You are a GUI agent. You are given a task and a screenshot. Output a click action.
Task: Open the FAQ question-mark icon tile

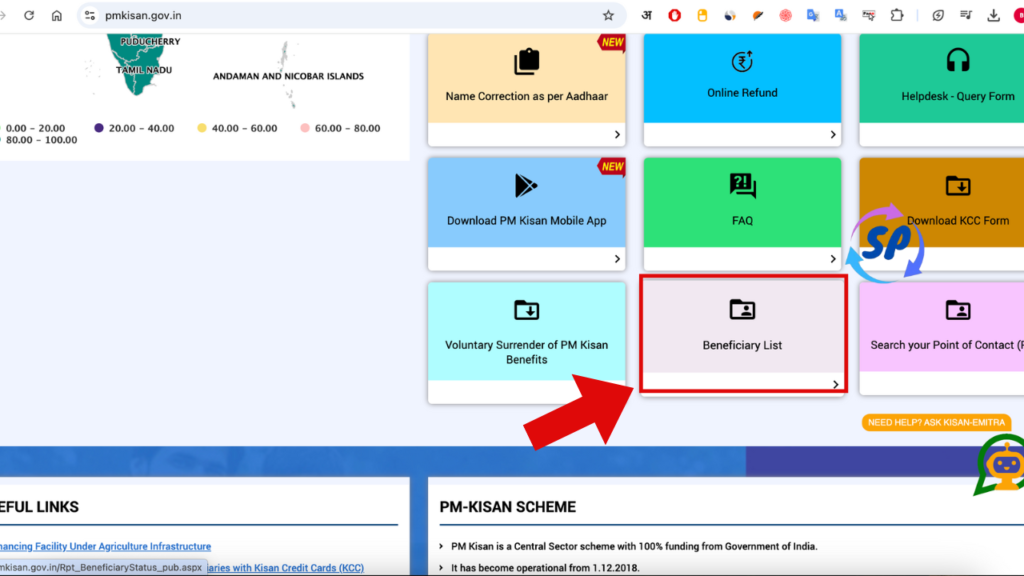742,186
